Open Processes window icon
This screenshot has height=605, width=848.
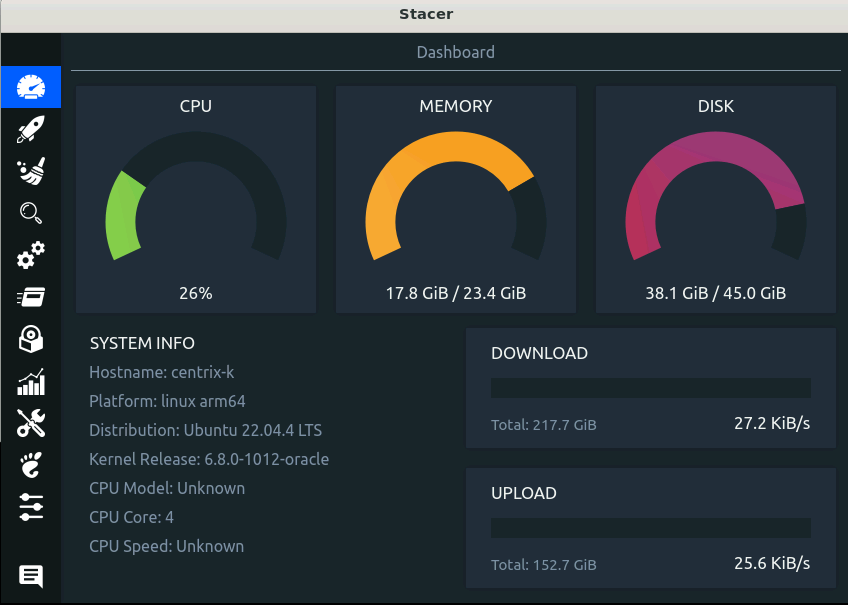click(31, 297)
